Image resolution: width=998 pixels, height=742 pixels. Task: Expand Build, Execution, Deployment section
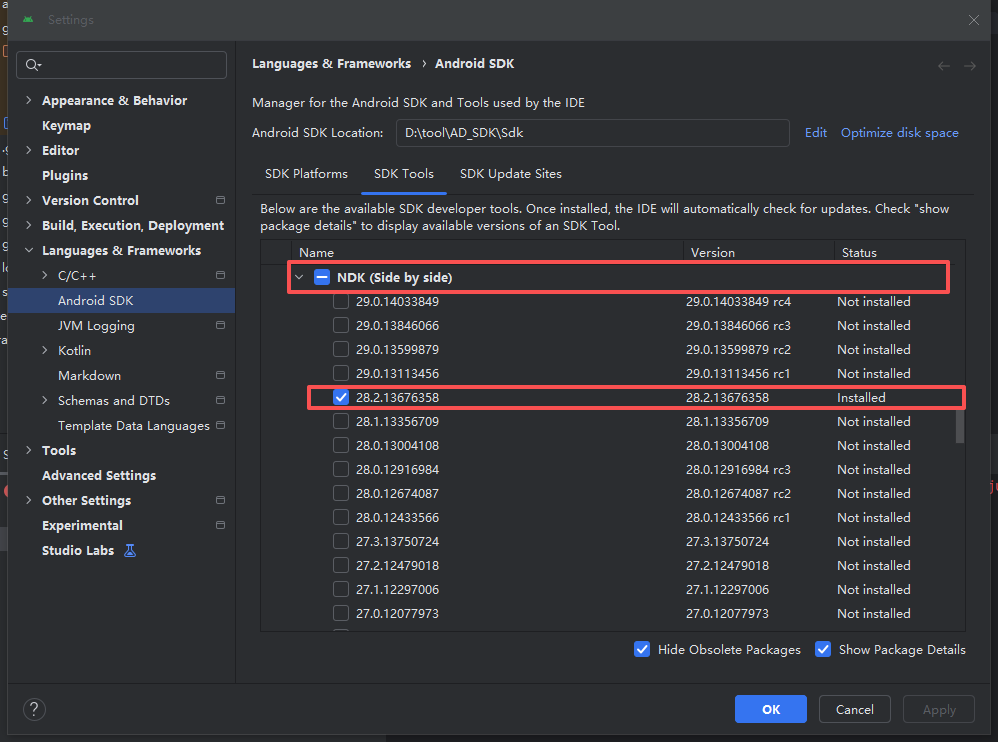point(29,225)
